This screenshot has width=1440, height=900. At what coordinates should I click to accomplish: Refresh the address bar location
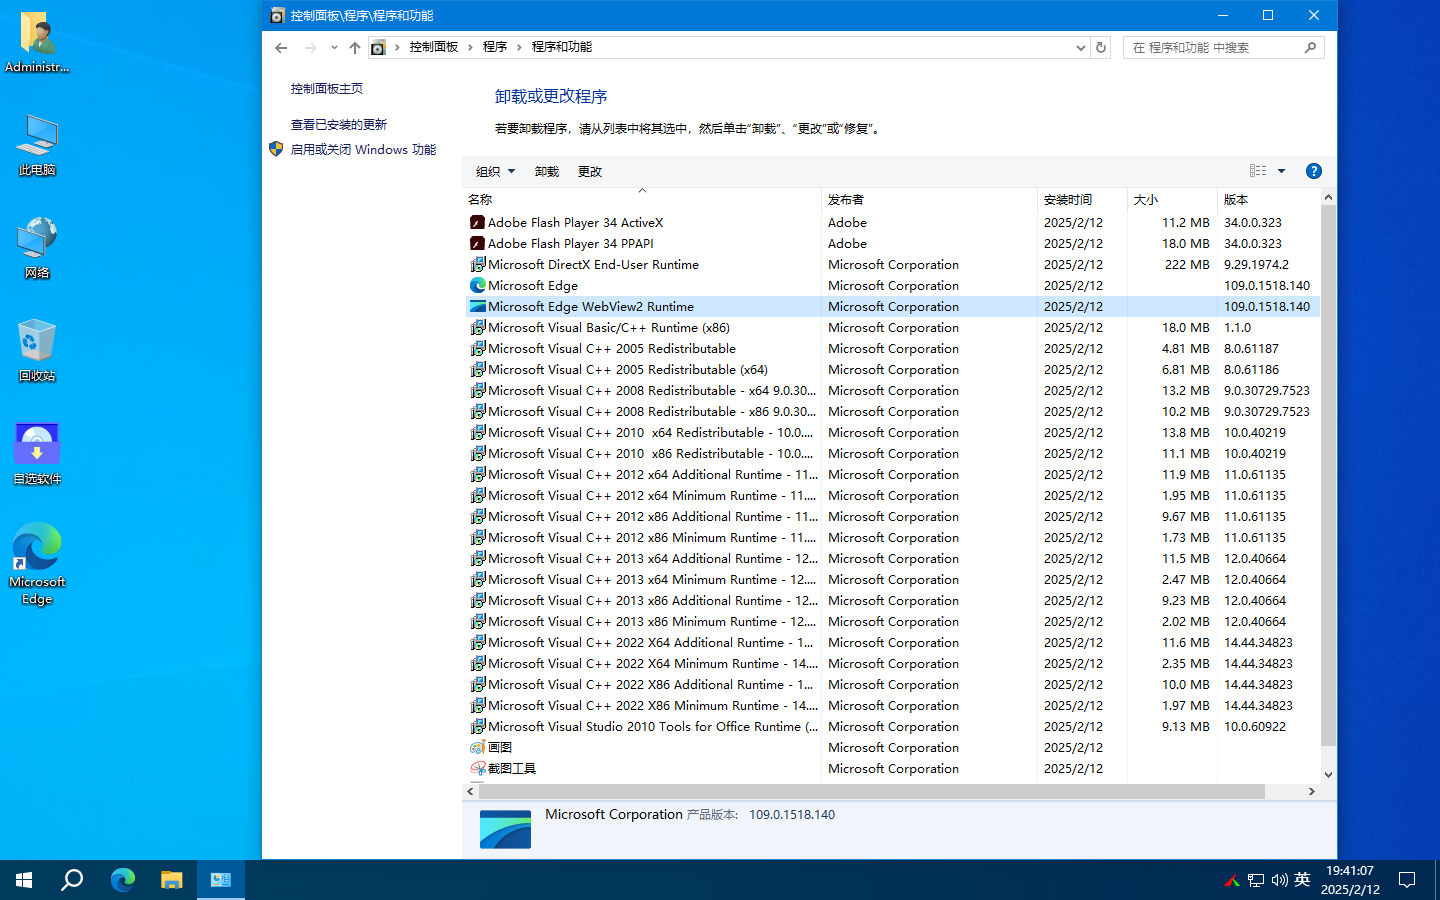tap(1101, 47)
